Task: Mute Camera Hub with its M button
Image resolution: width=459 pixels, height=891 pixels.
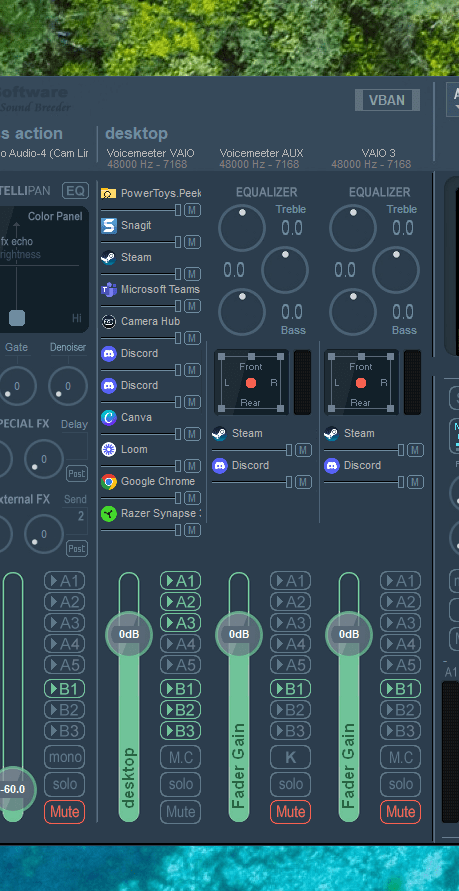Action: pyautogui.click(x=192, y=338)
